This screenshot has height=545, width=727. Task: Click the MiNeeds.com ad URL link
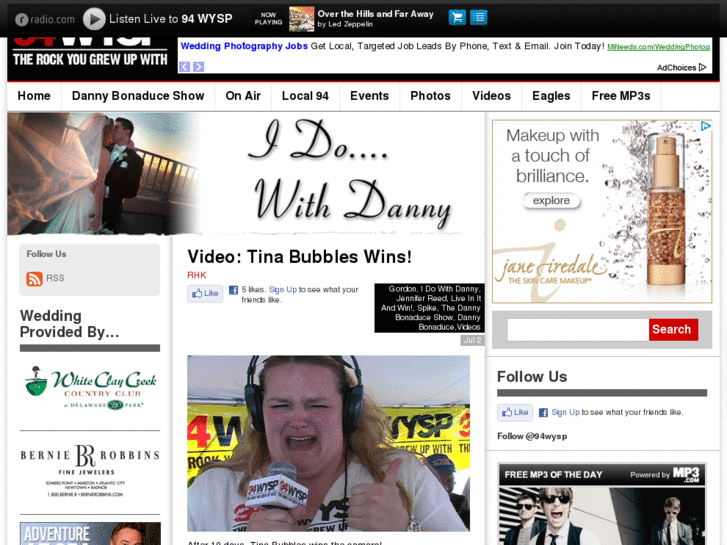pyautogui.click(x=658, y=47)
